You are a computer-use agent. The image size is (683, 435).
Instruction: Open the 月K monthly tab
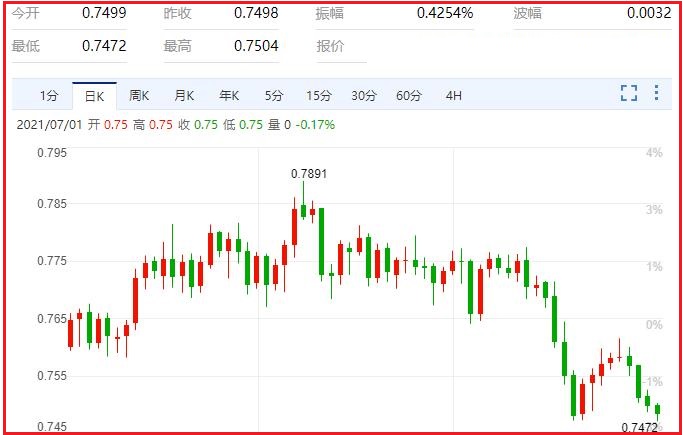[x=184, y=95]
